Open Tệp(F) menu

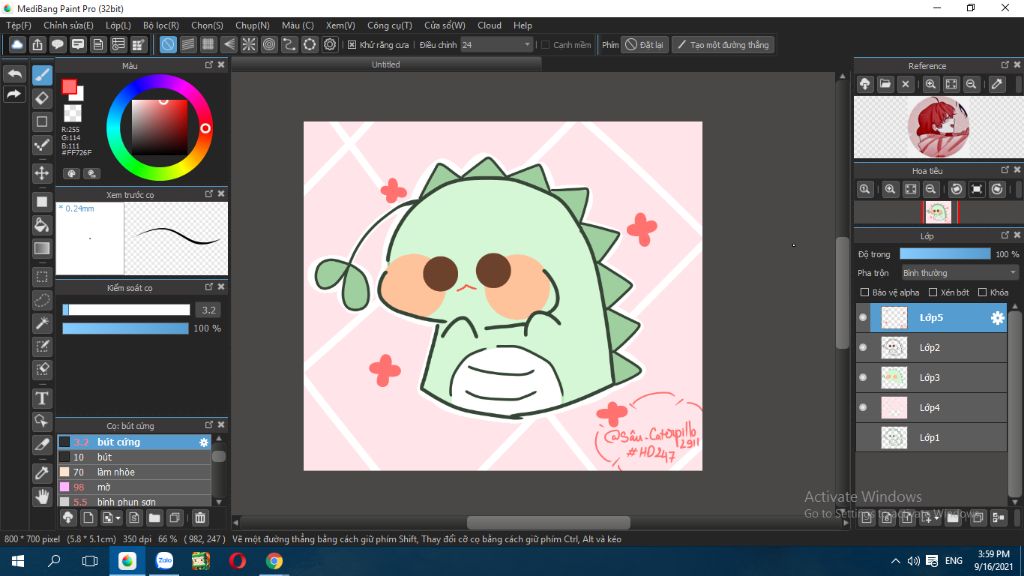18,25
